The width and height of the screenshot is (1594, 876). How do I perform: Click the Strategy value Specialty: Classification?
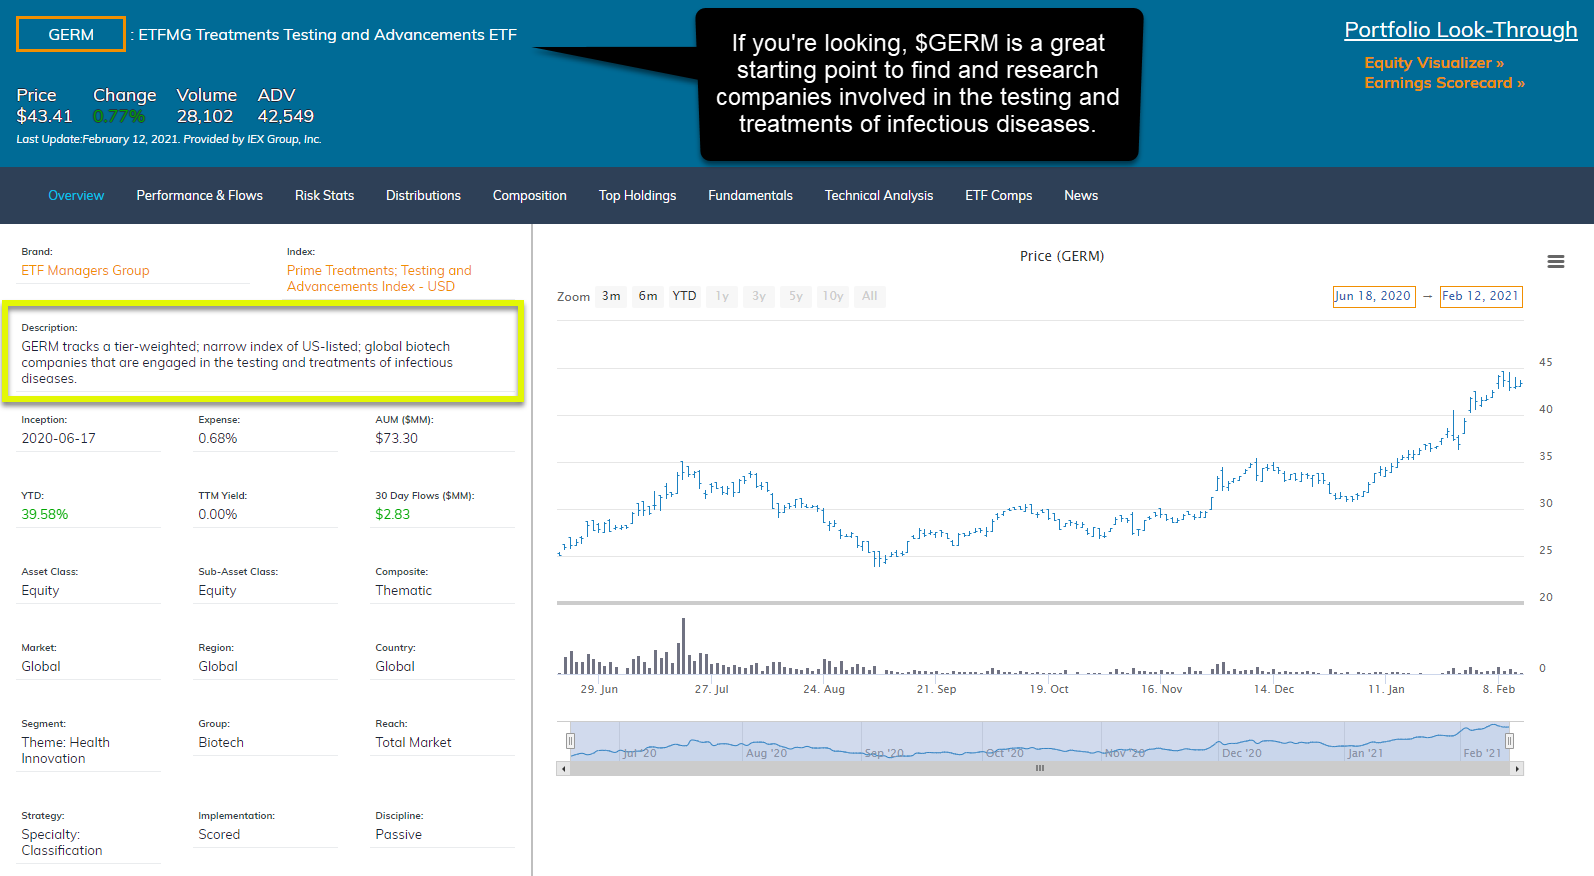pyautogui.click(x=62, y=843)
